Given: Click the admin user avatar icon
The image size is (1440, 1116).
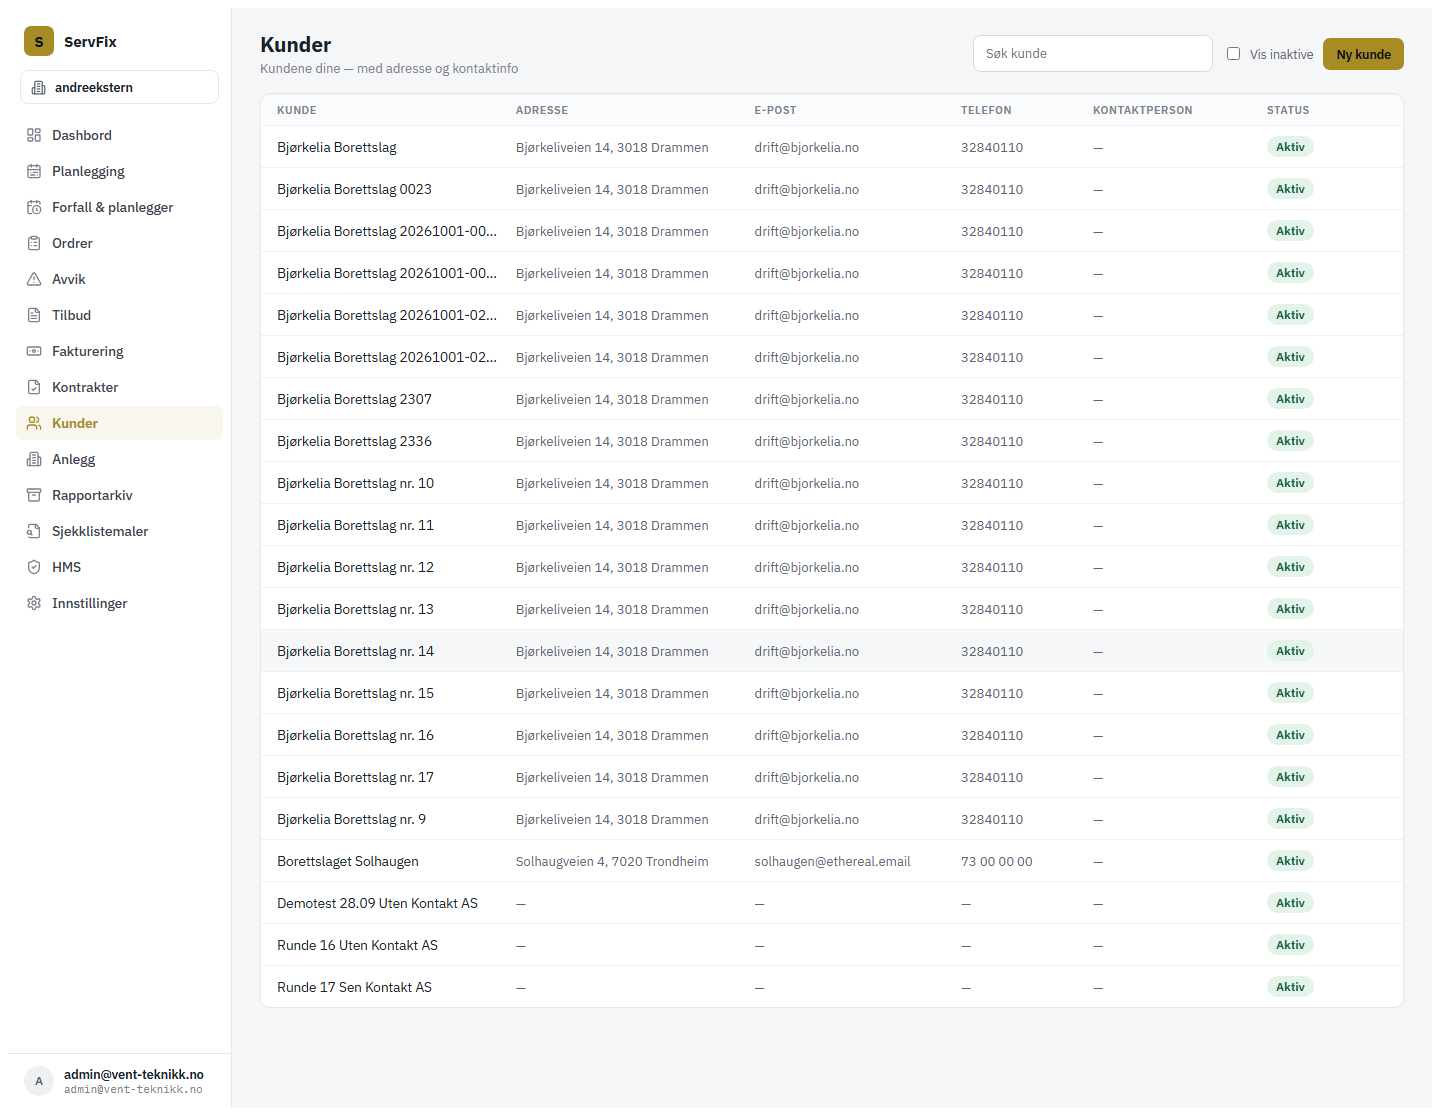Looking at the screenshot, I should (39, 1081).
